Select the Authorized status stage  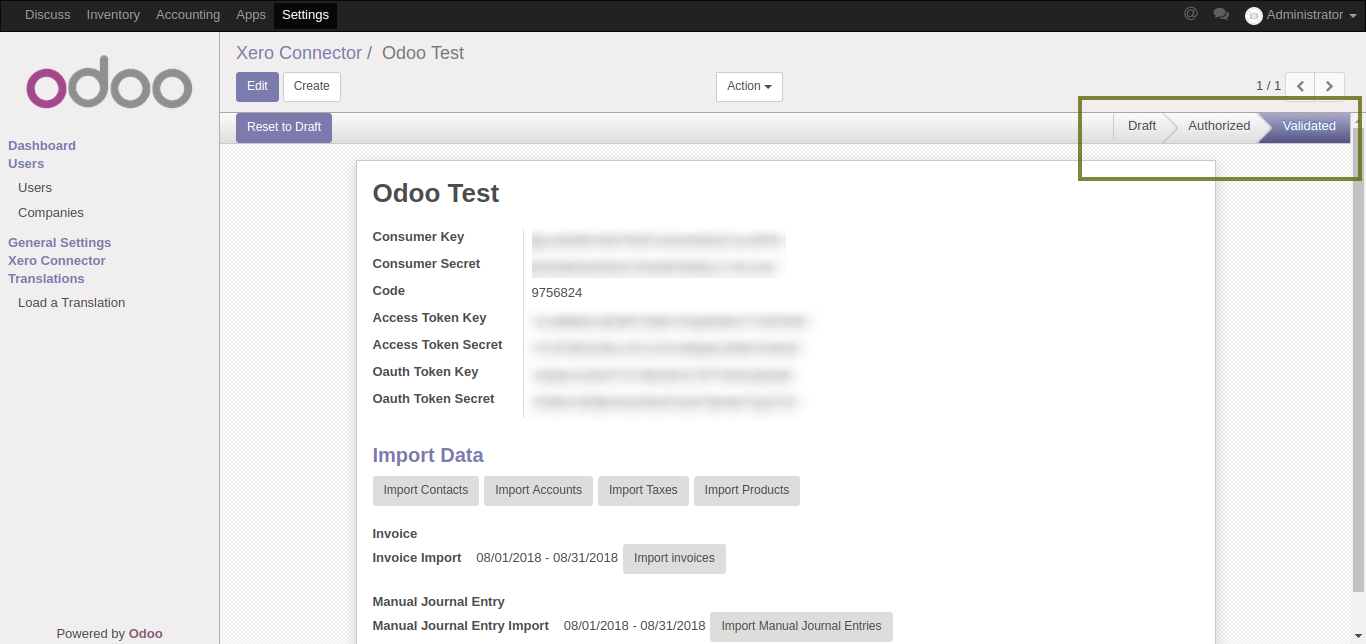point(1219,126)
